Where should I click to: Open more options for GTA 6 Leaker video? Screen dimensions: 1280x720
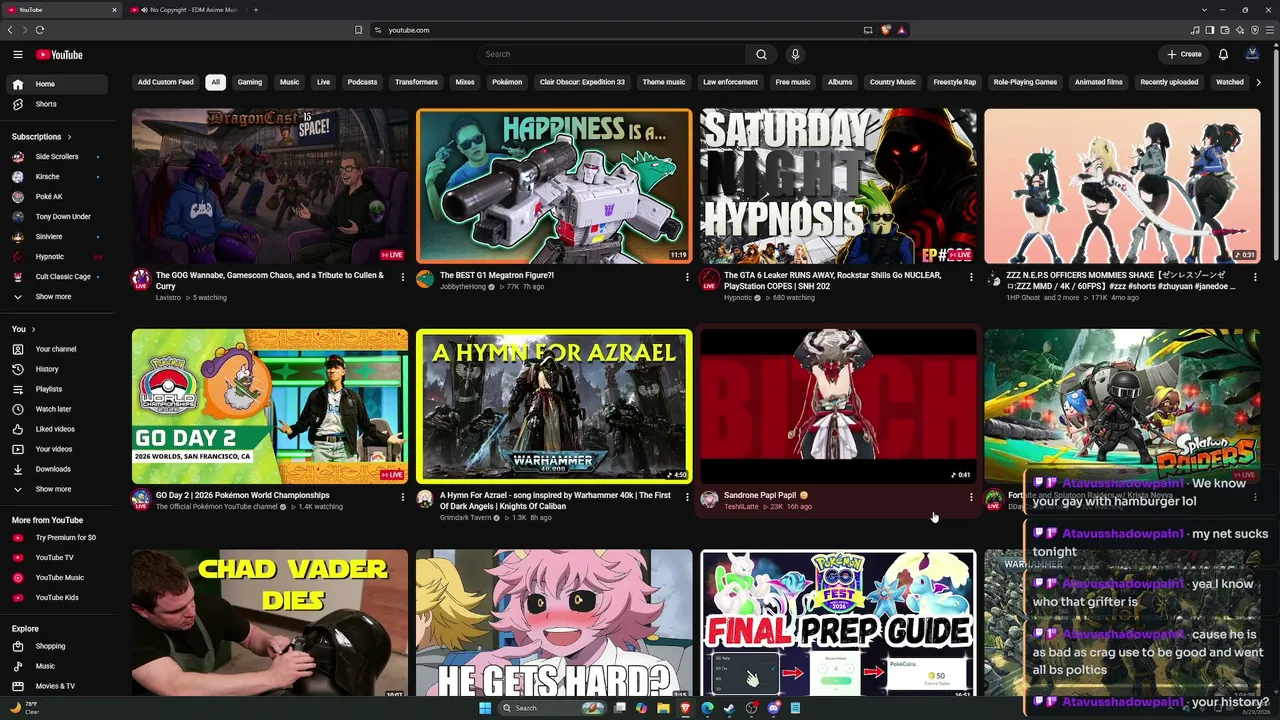(971, 277)
